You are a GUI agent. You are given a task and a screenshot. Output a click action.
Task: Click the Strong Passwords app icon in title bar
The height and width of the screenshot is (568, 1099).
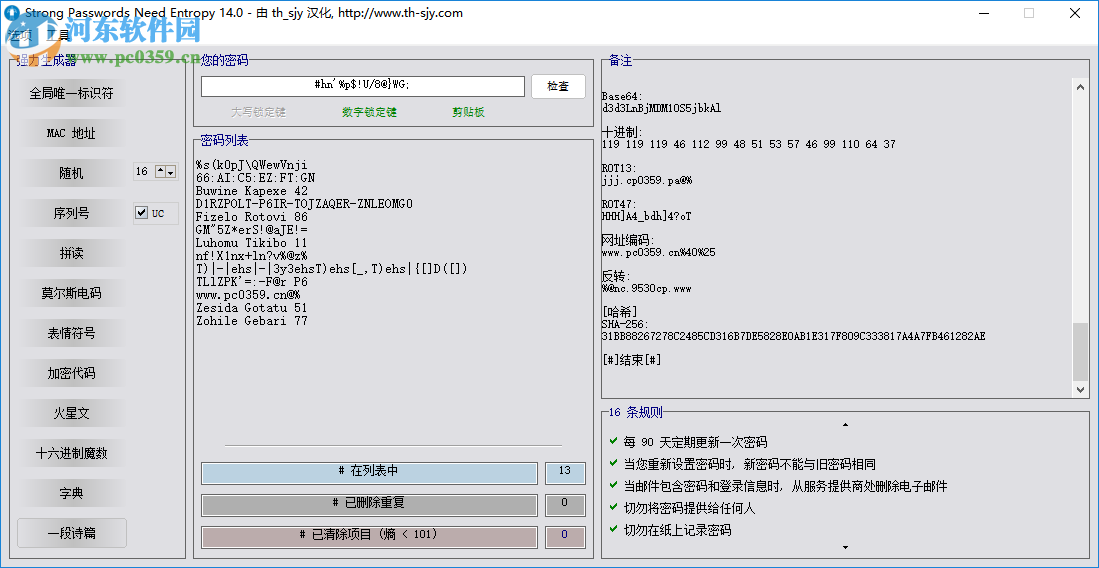(11, 13)
